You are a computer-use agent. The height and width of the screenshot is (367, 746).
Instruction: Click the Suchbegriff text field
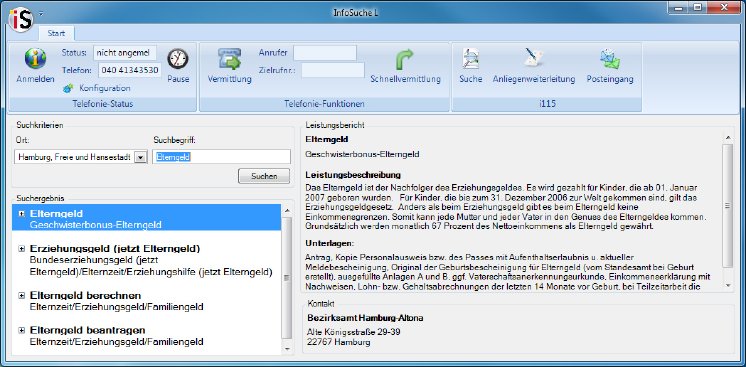click(x=222, y=157)
